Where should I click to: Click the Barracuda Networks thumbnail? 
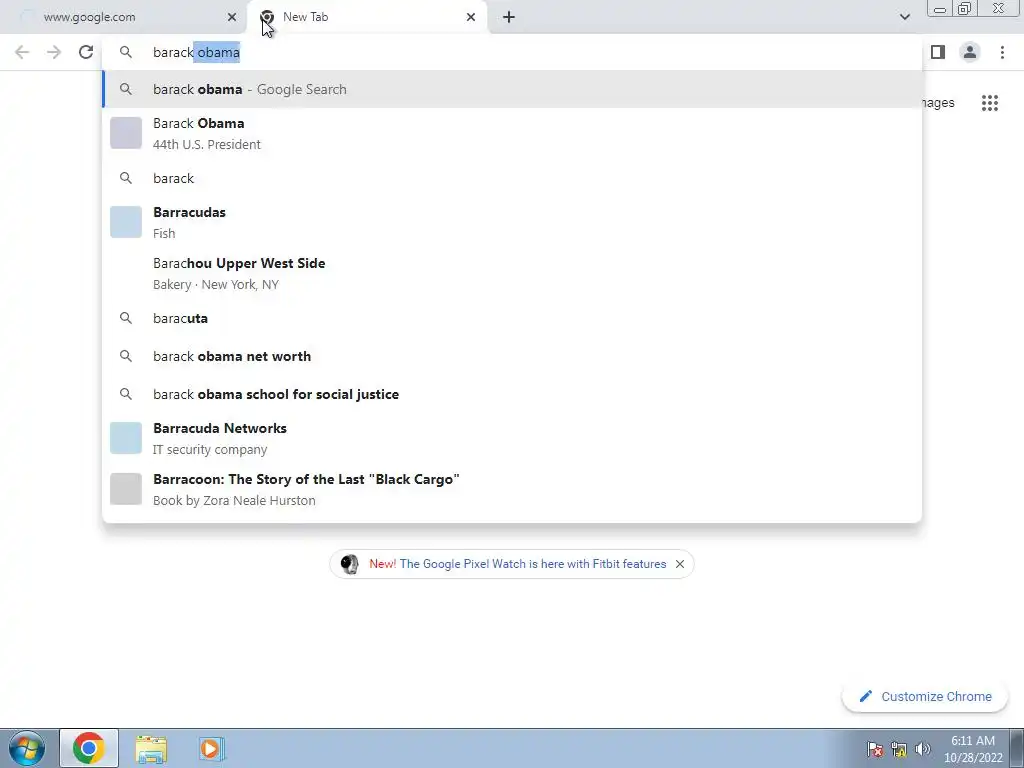[126, 438]
